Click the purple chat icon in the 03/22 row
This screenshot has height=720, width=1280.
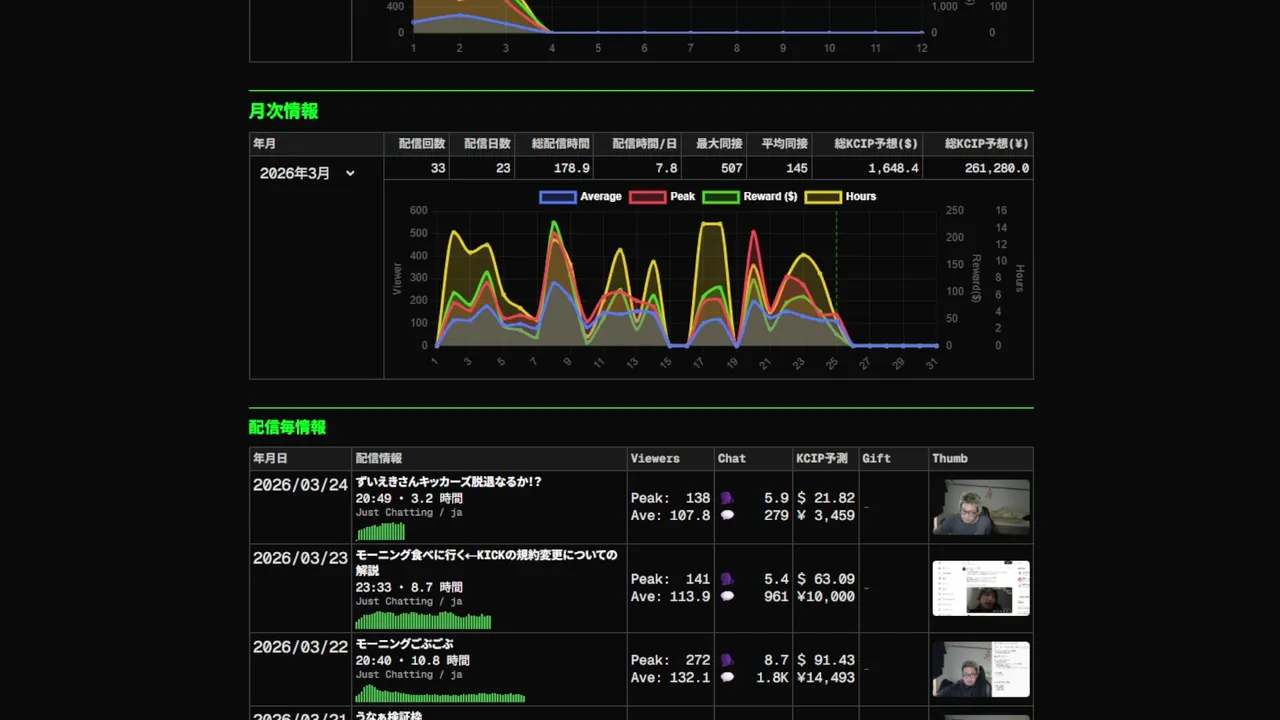click(x=727, y=660)
